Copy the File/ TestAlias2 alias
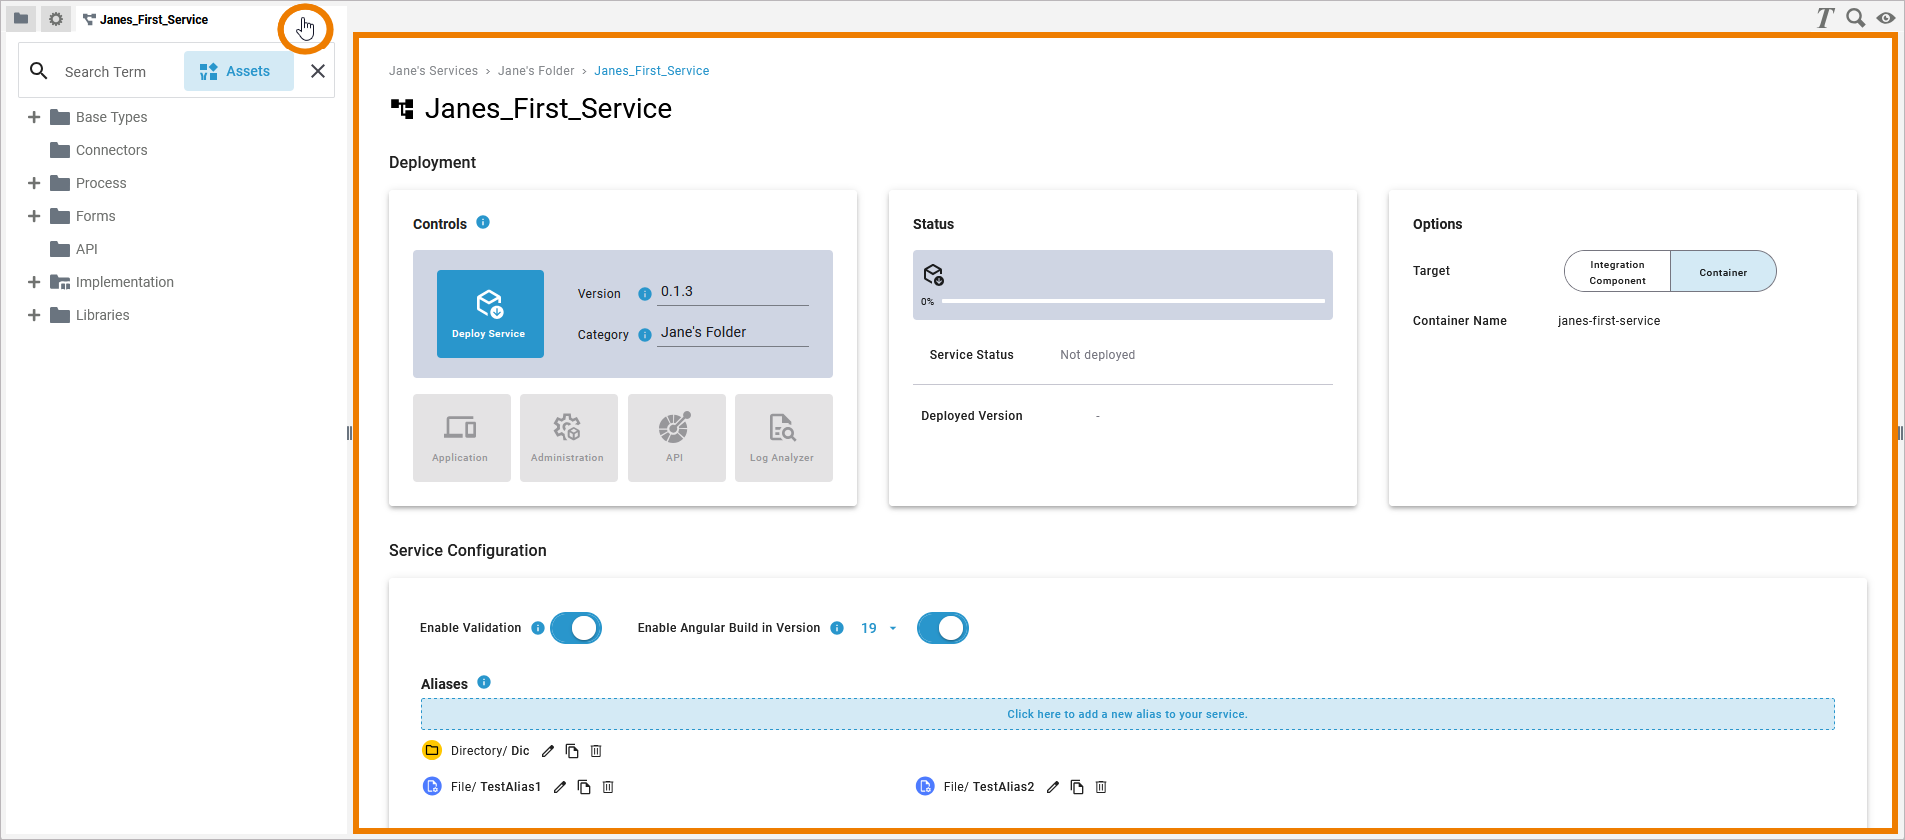The image size is (1905, 840). tap(1077, 787)
